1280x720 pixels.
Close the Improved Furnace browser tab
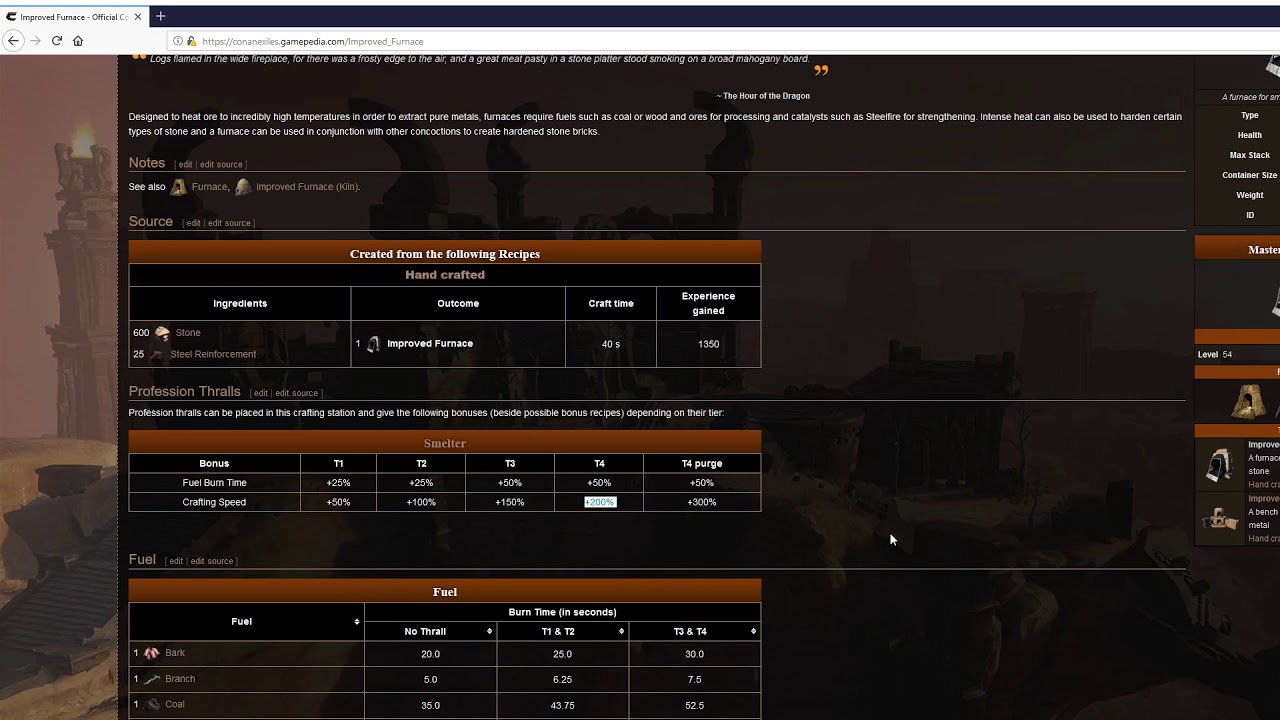pyautogui.click(x=138, y=16)
